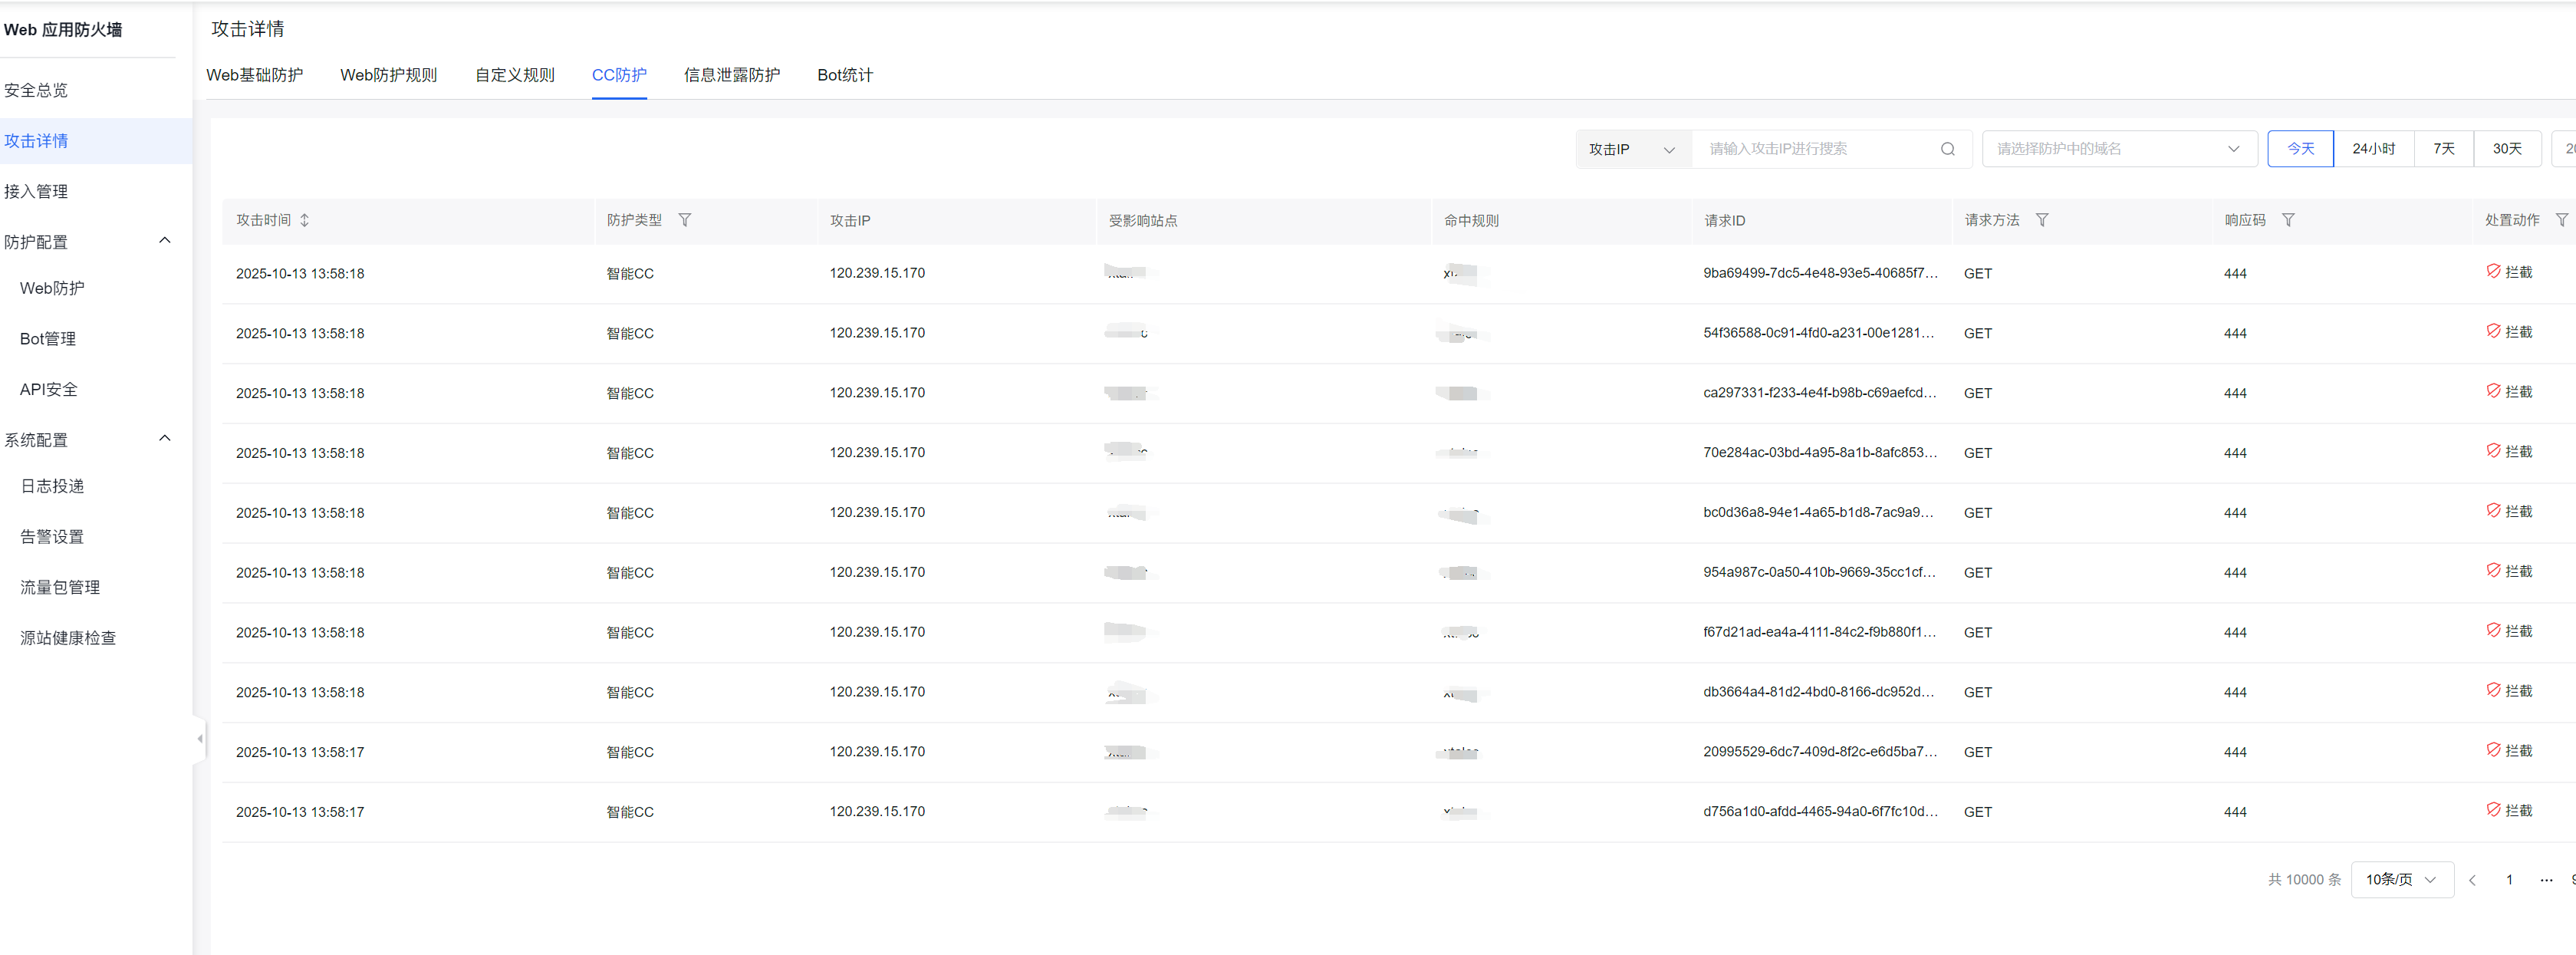
Task: Switch to the Web基础防护 tab
Action: coord(254,75)
